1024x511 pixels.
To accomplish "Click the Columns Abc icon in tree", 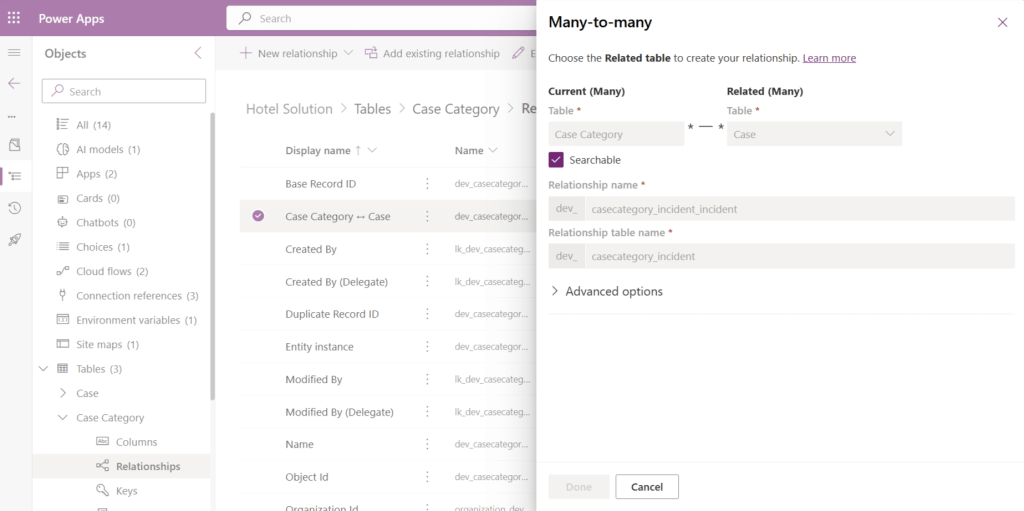I will (103, 442).
